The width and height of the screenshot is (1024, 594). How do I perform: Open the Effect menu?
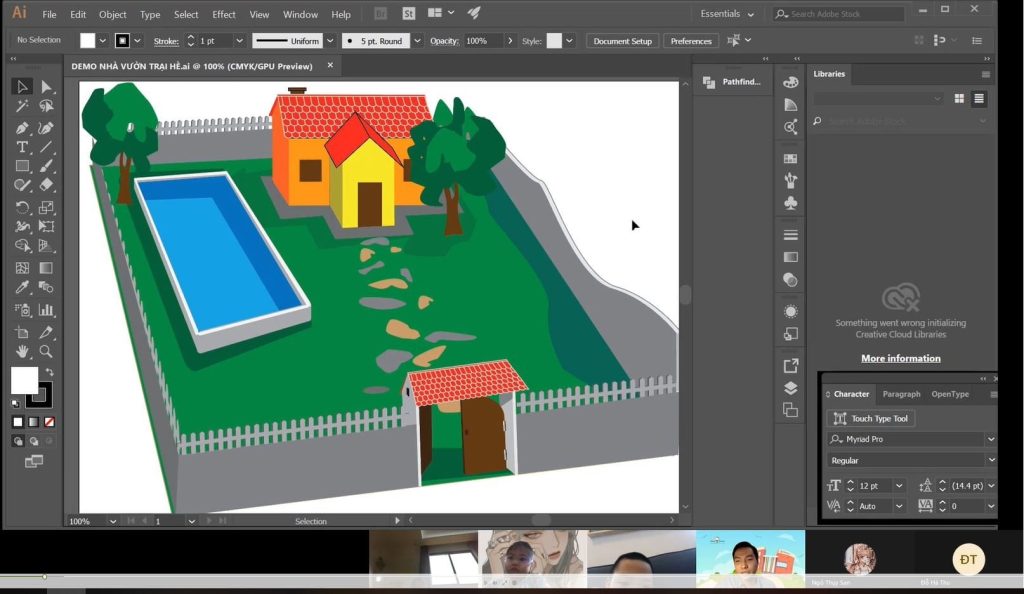click(224, 15)
